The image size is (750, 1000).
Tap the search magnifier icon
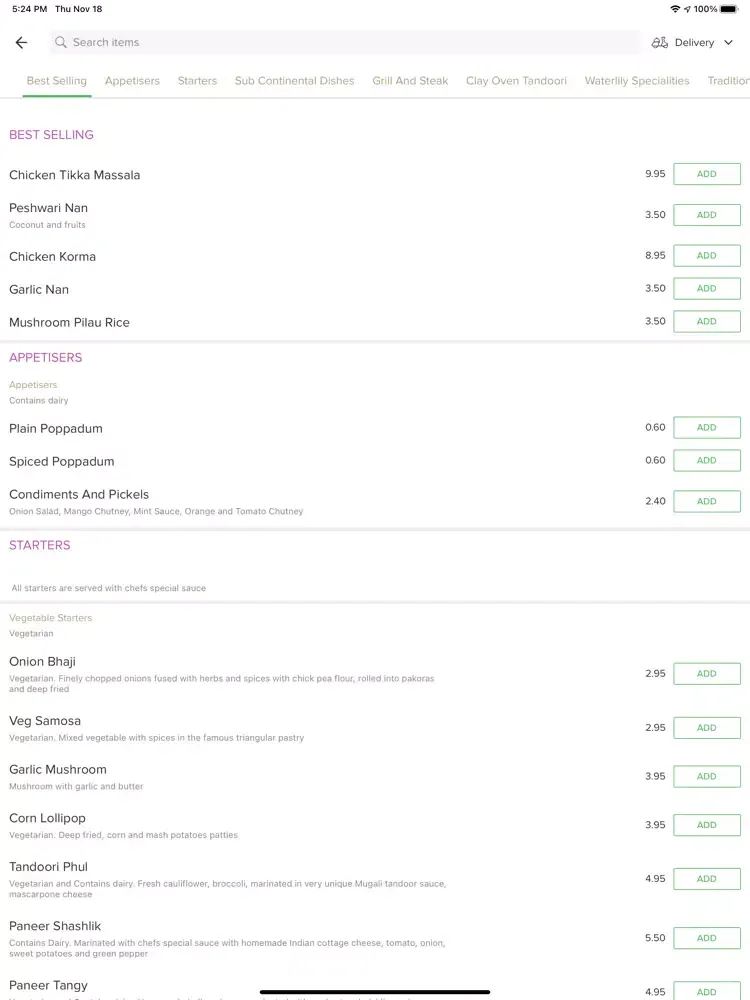[61, 42]
